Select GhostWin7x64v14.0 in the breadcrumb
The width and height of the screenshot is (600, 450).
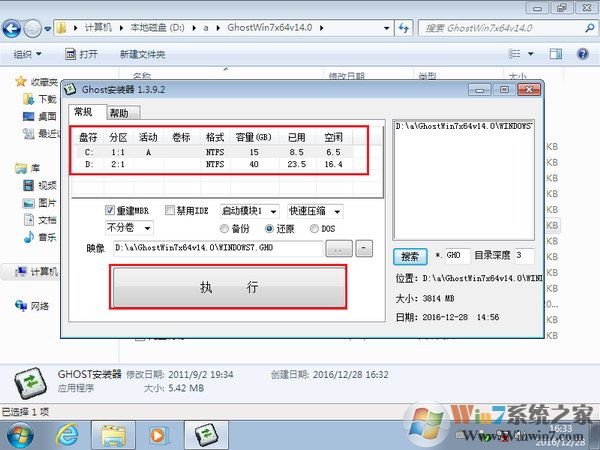[x=269, y=28]
